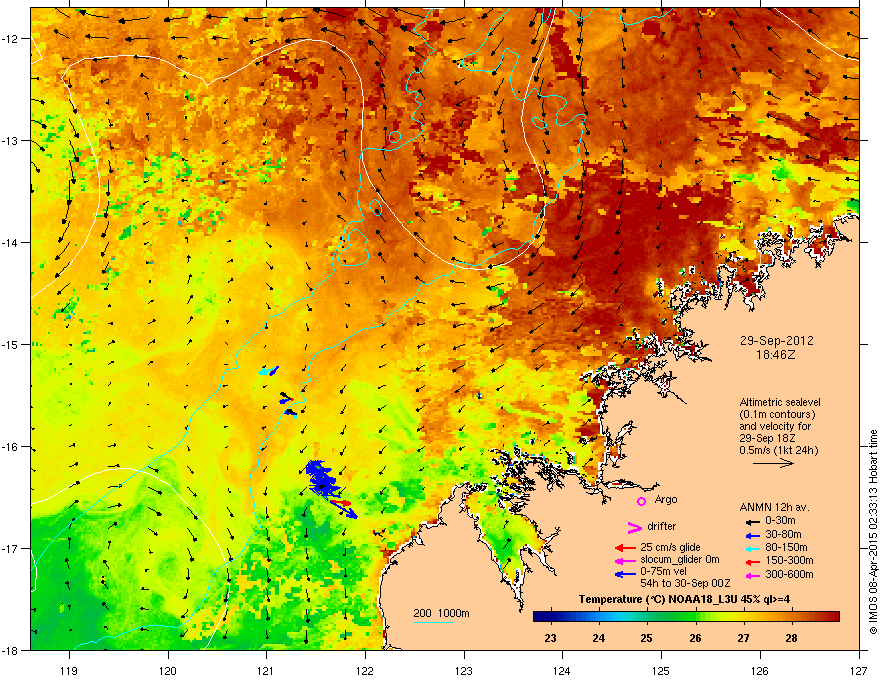Click the '0.5m/s (1kt 24h)' scale label
The image size is (880, 680).
point(778,451)
